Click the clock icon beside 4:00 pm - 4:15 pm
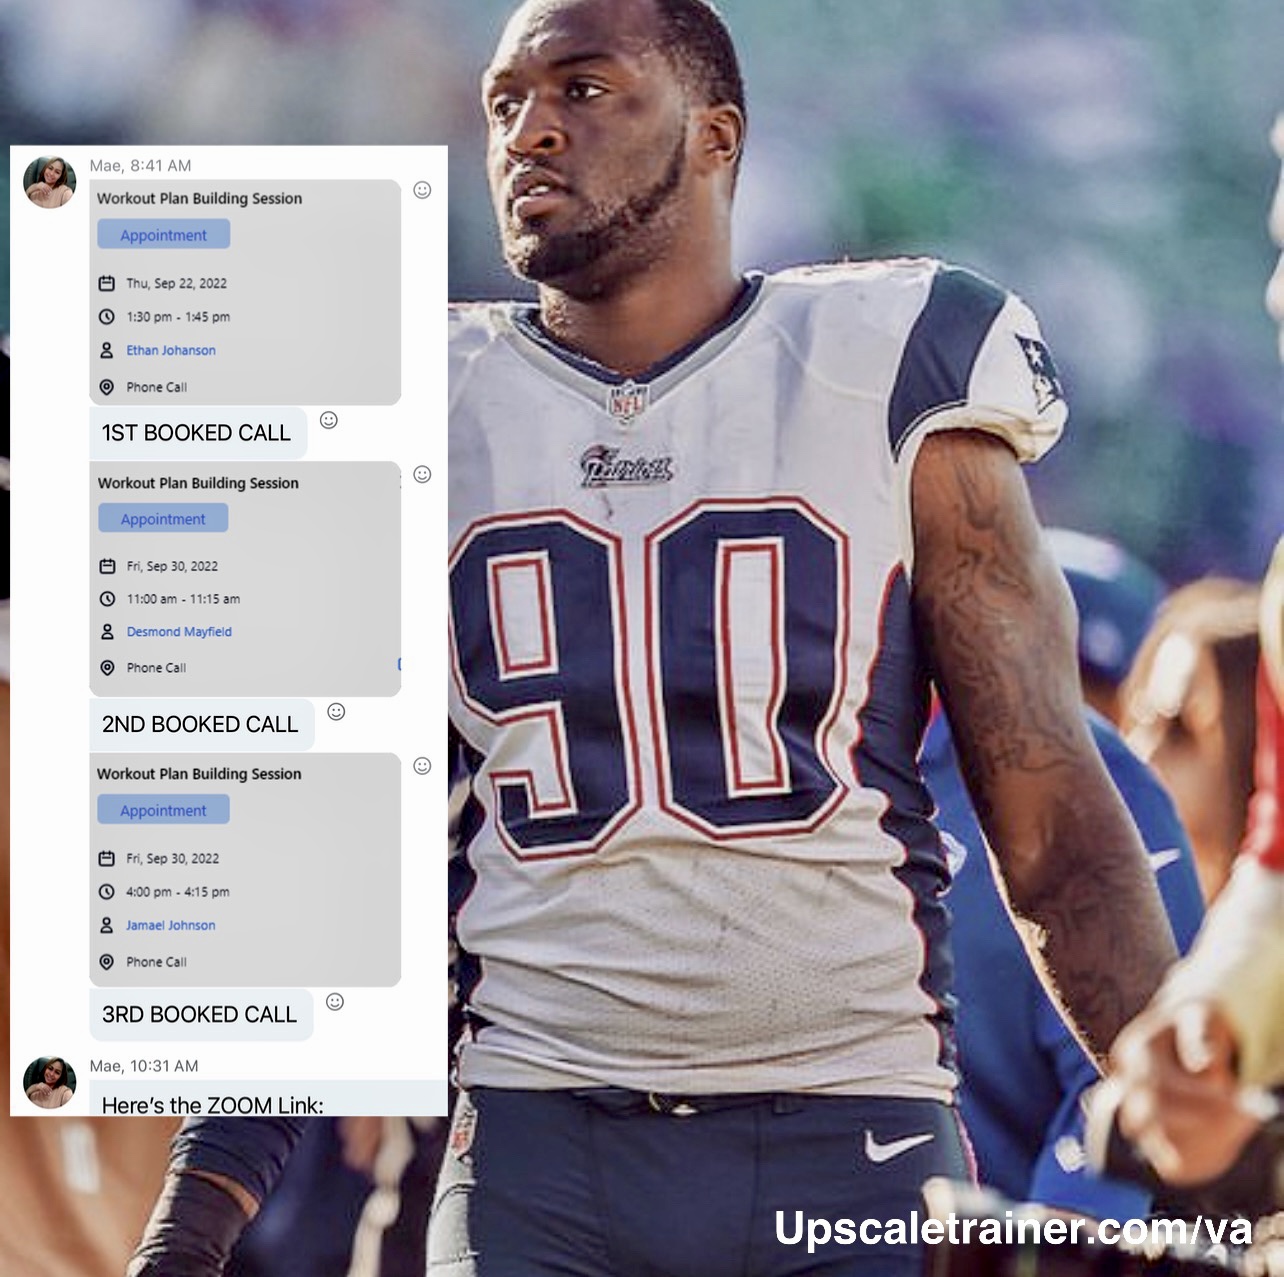Image resolution: width=1284 pixels, height=1277 pixels. [x=107, y=892]
